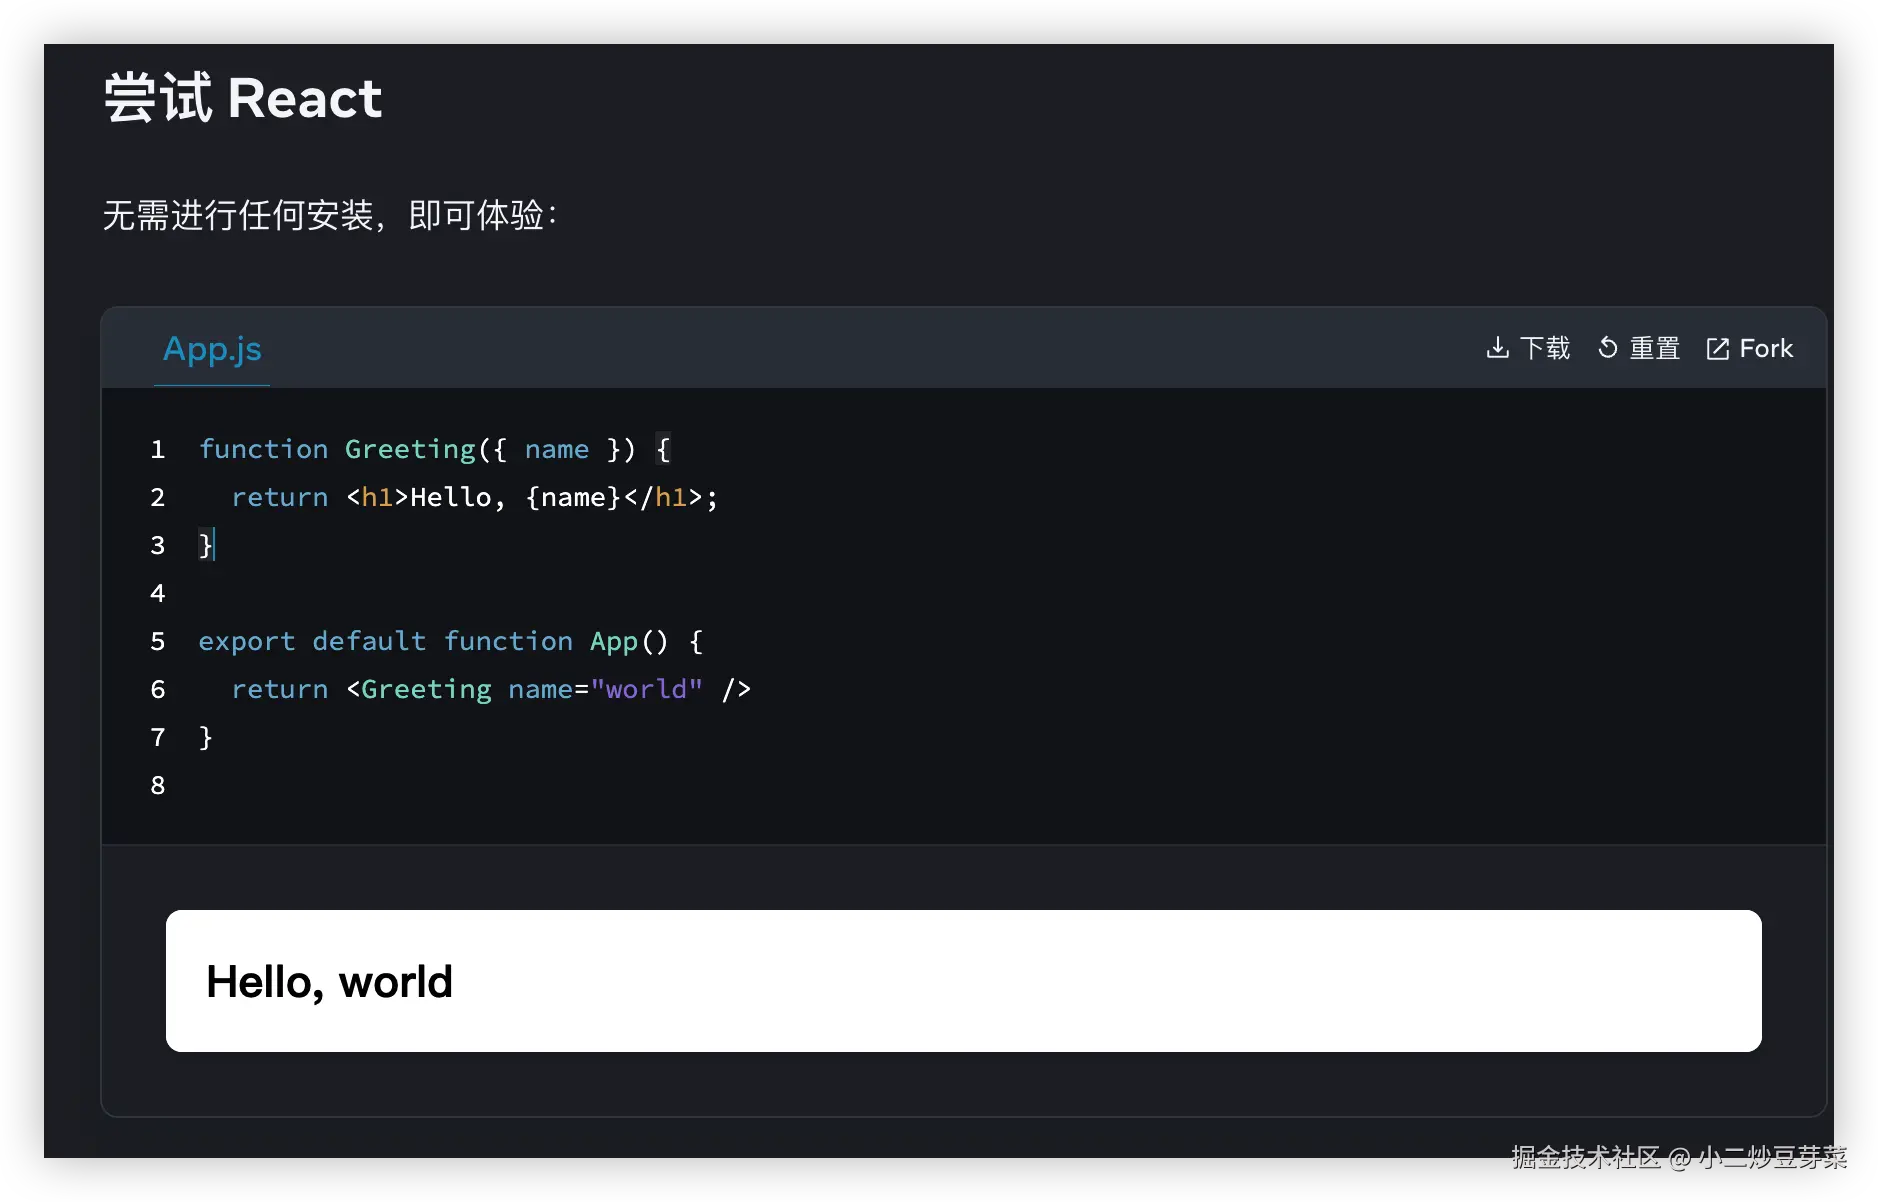This screenshot has height=1202, width=1878.
Task: Click the default keyword on line 5
Action: [x=369, y=641]
